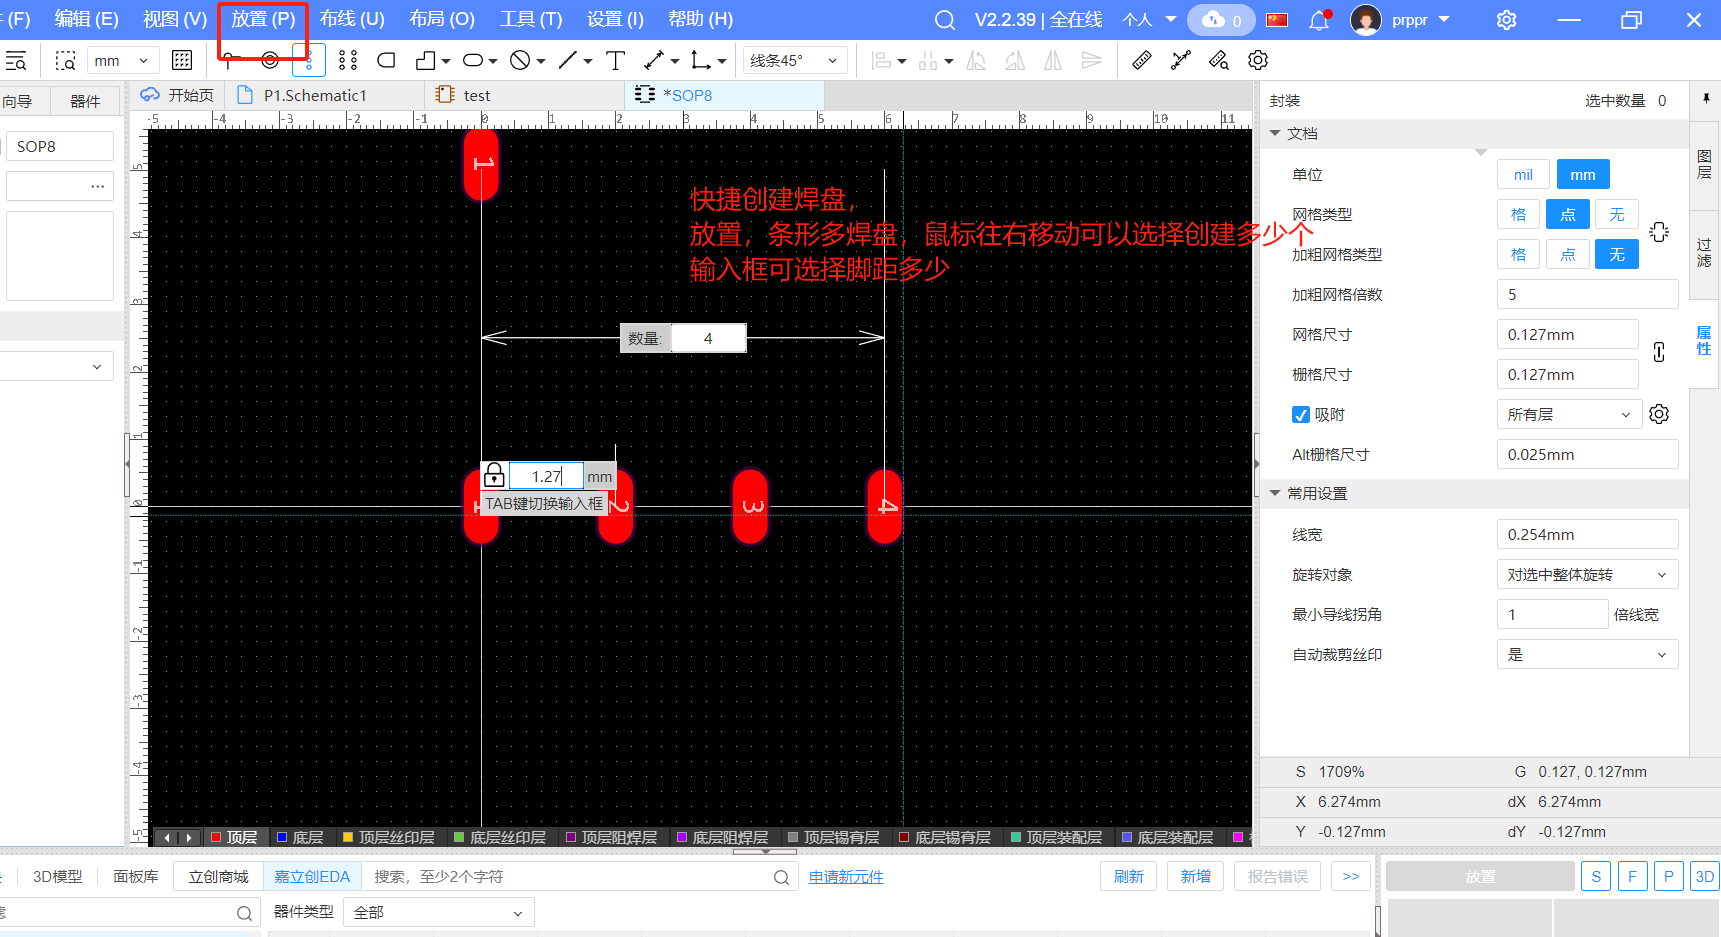Set bold grid type to 格
The width and height of the screenshot is (1721, 937).
[1518, 255]
